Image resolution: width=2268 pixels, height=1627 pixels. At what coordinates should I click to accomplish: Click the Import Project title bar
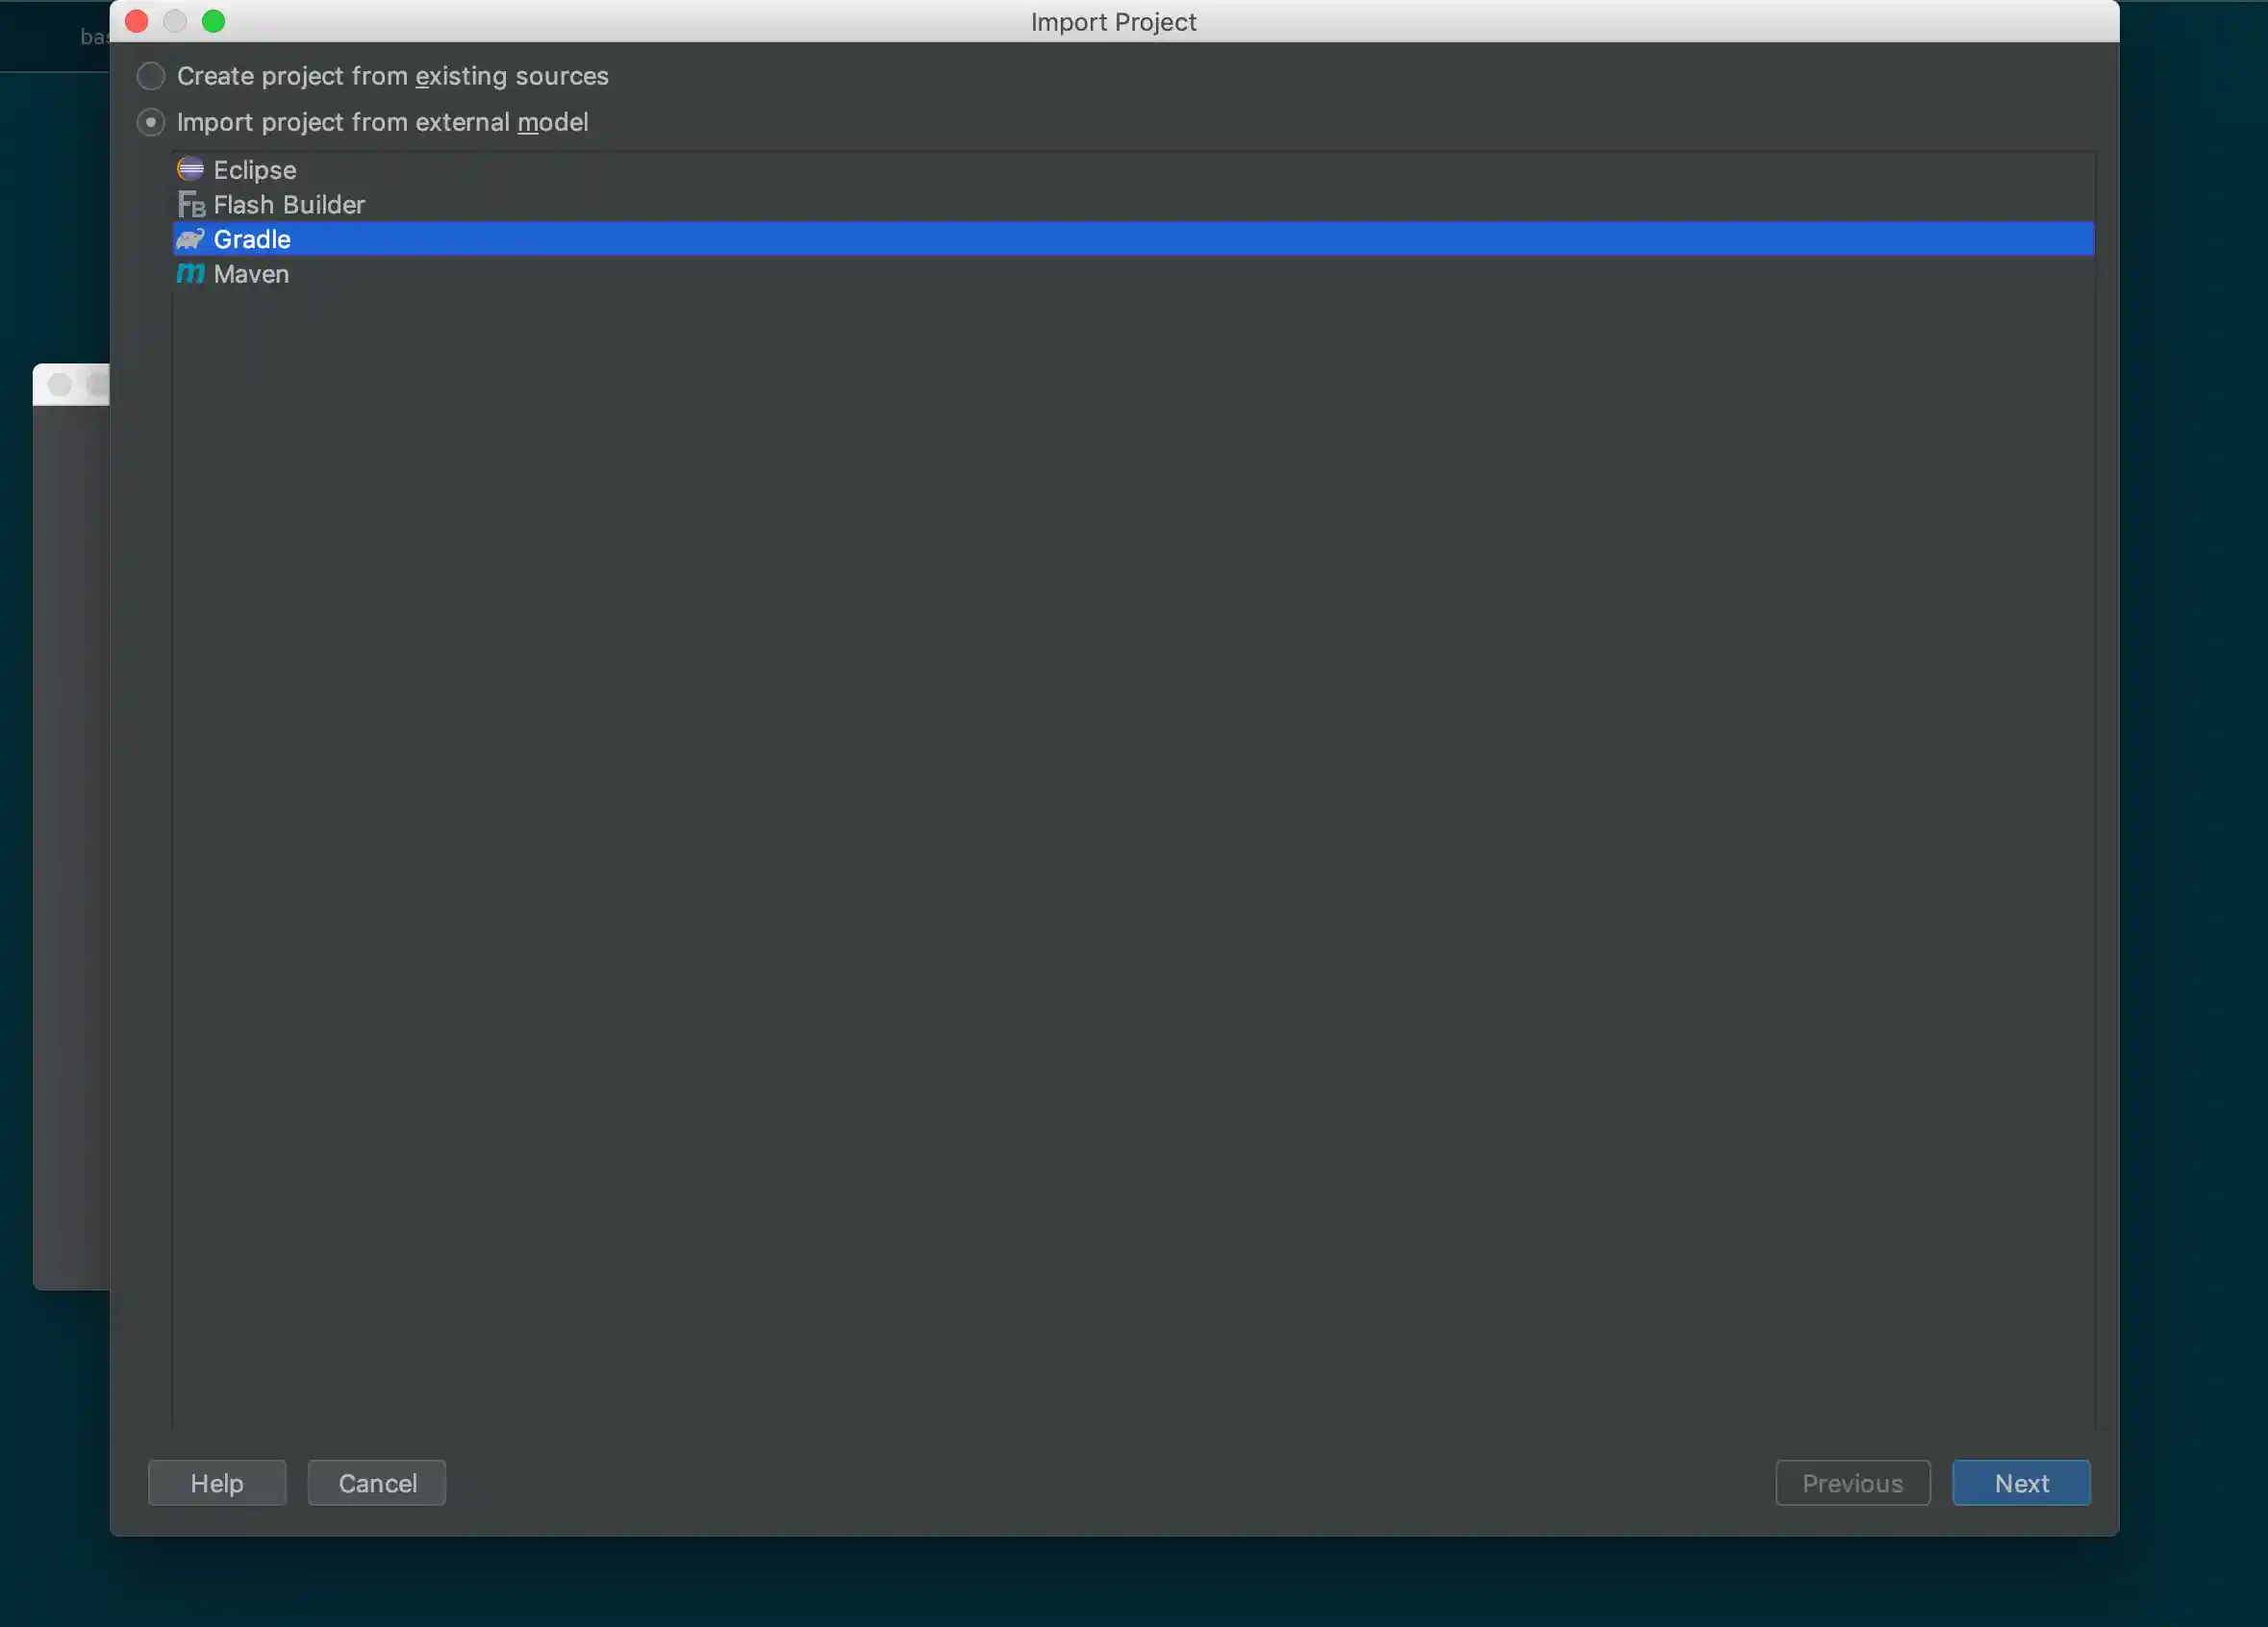(1113, 21)
